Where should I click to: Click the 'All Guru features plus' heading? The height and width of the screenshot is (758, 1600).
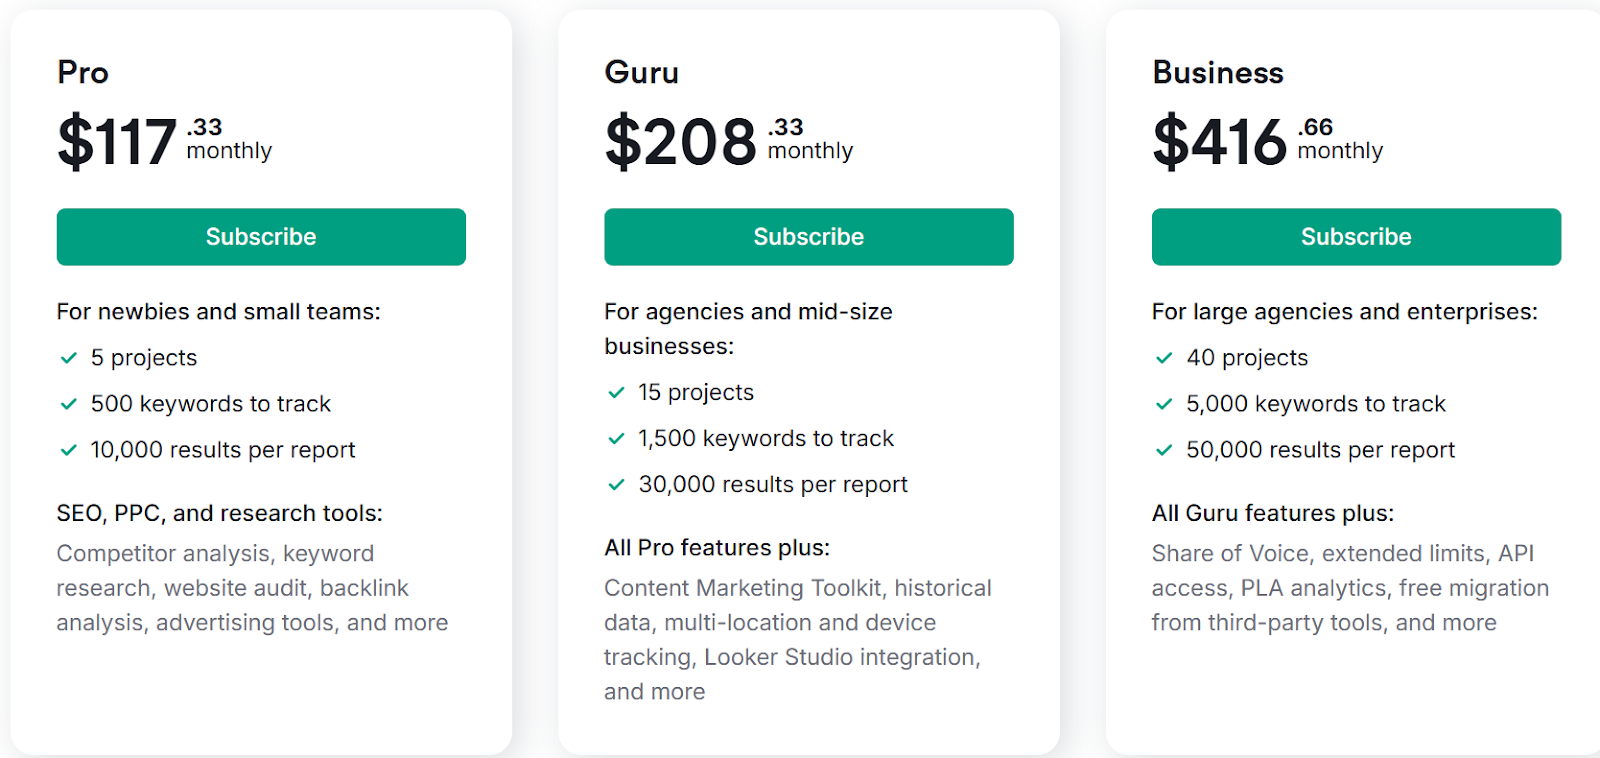[x=1272, y=513]
